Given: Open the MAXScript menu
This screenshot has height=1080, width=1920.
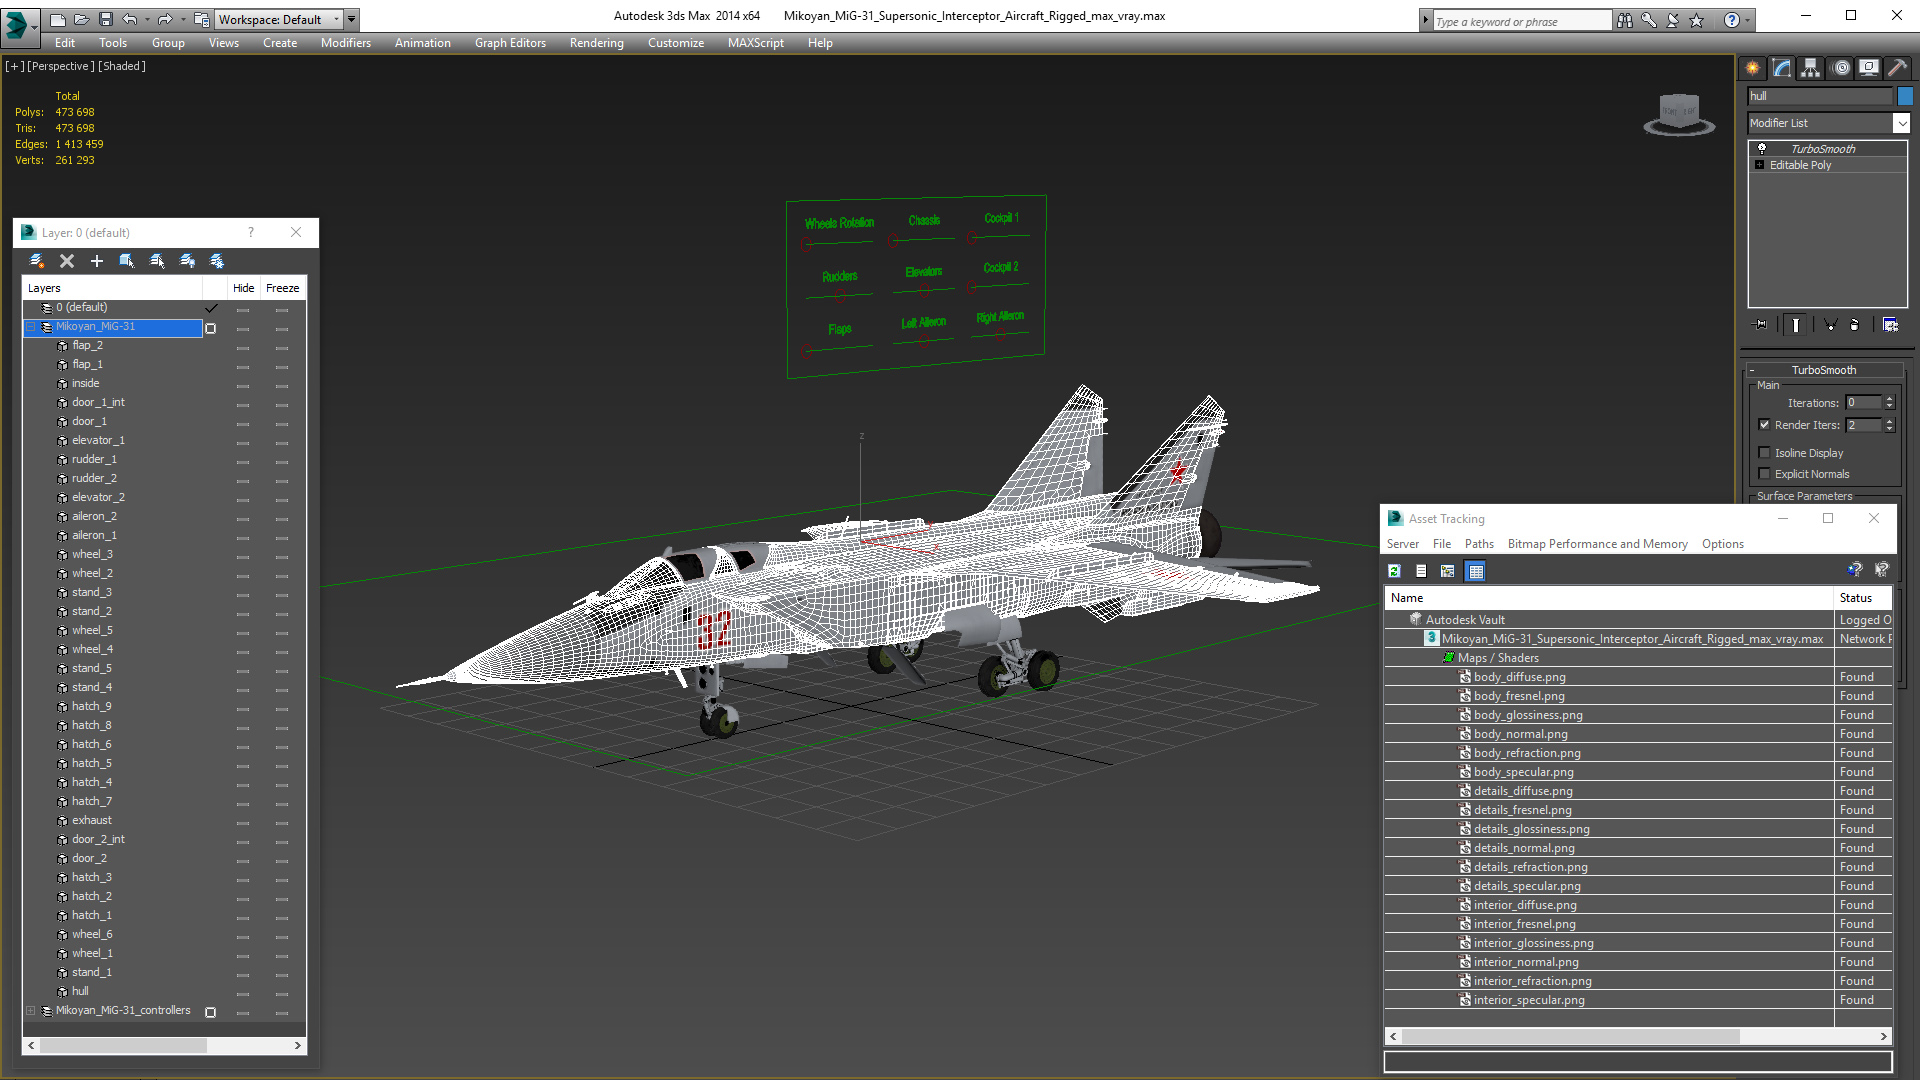Looking at the screenshot, I should [x=756, y=43].
